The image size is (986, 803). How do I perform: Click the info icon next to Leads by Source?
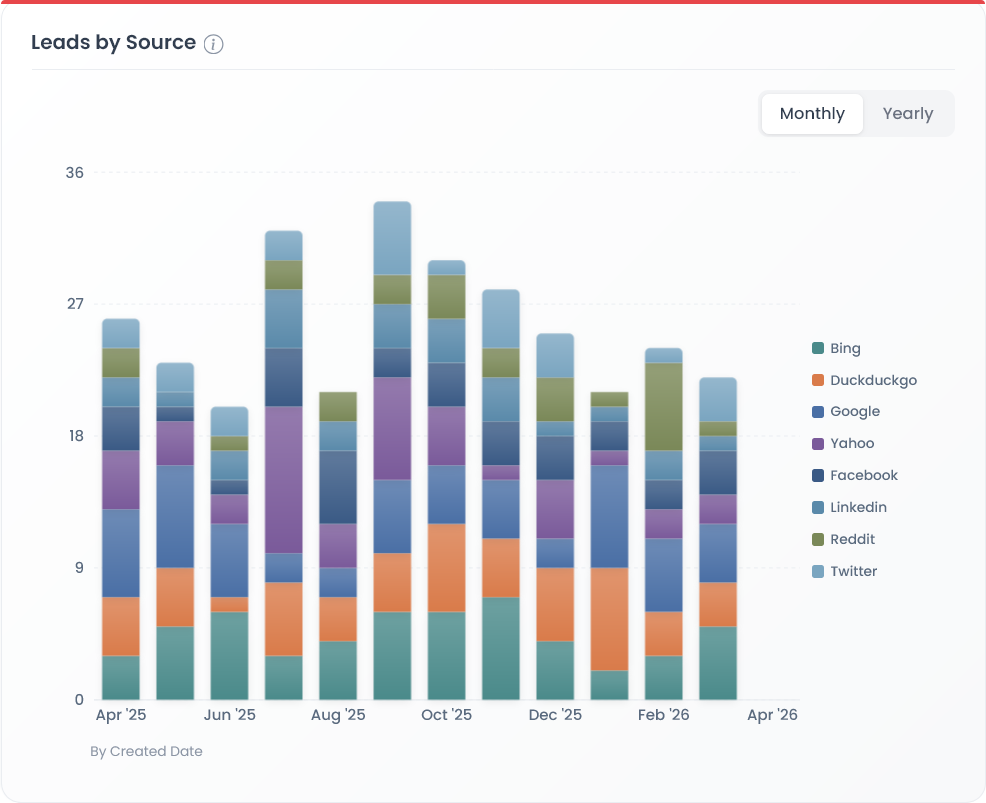pos(215,43)
